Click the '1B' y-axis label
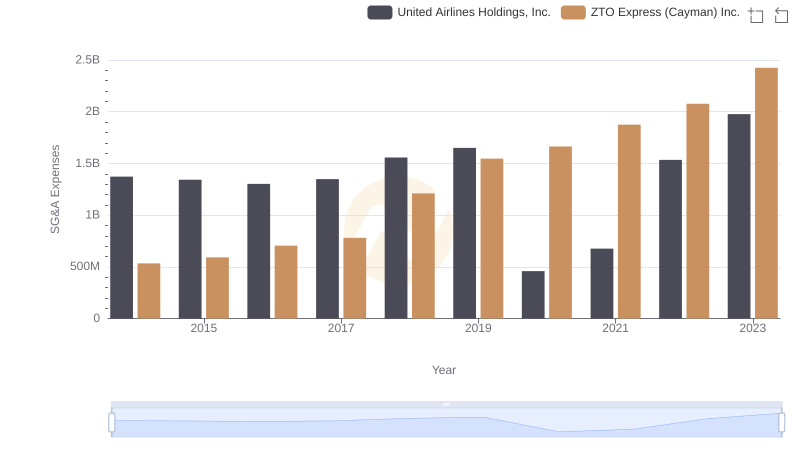 click(93, 215)
